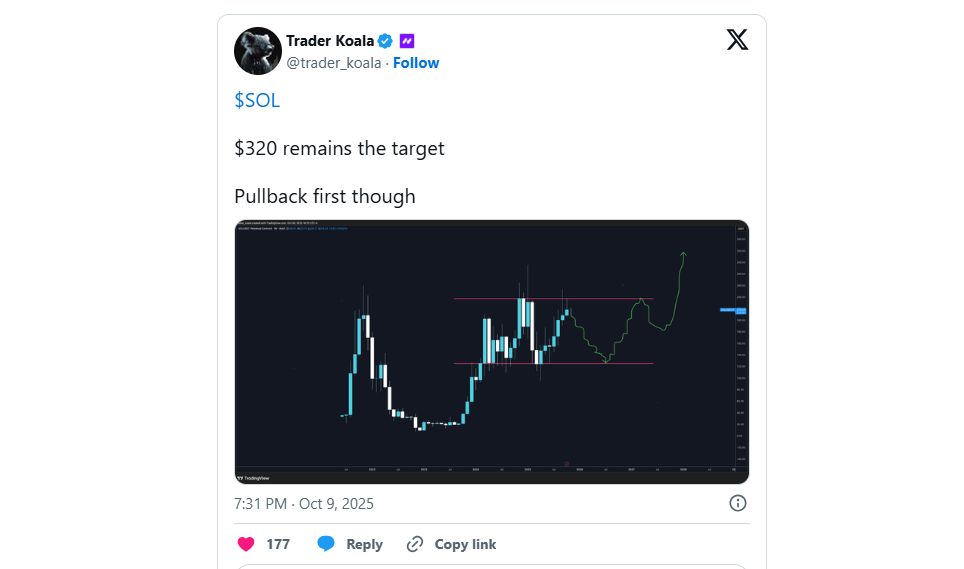Click the Reply text button
This screenshot has height=569, width=964.
364,544
